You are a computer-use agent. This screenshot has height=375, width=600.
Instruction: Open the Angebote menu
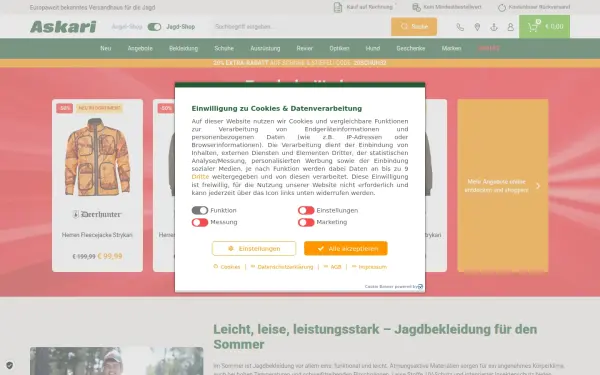(140, 49)
